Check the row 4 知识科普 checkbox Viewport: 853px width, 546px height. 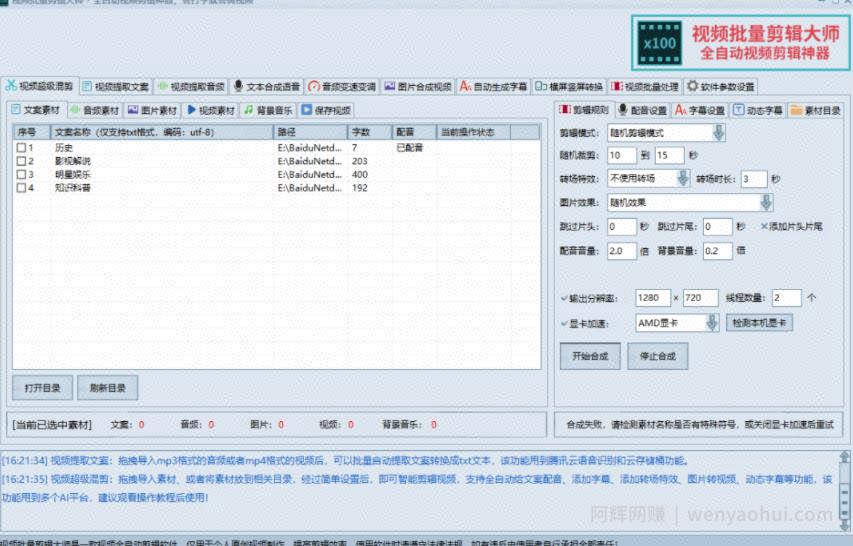[x=21, y=188]
